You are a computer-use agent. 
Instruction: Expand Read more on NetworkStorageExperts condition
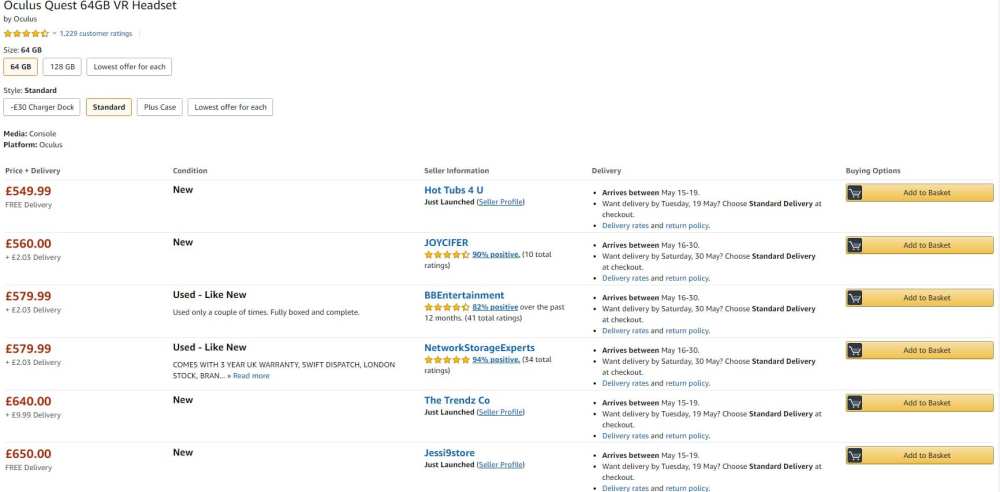(x=252, y=376)
